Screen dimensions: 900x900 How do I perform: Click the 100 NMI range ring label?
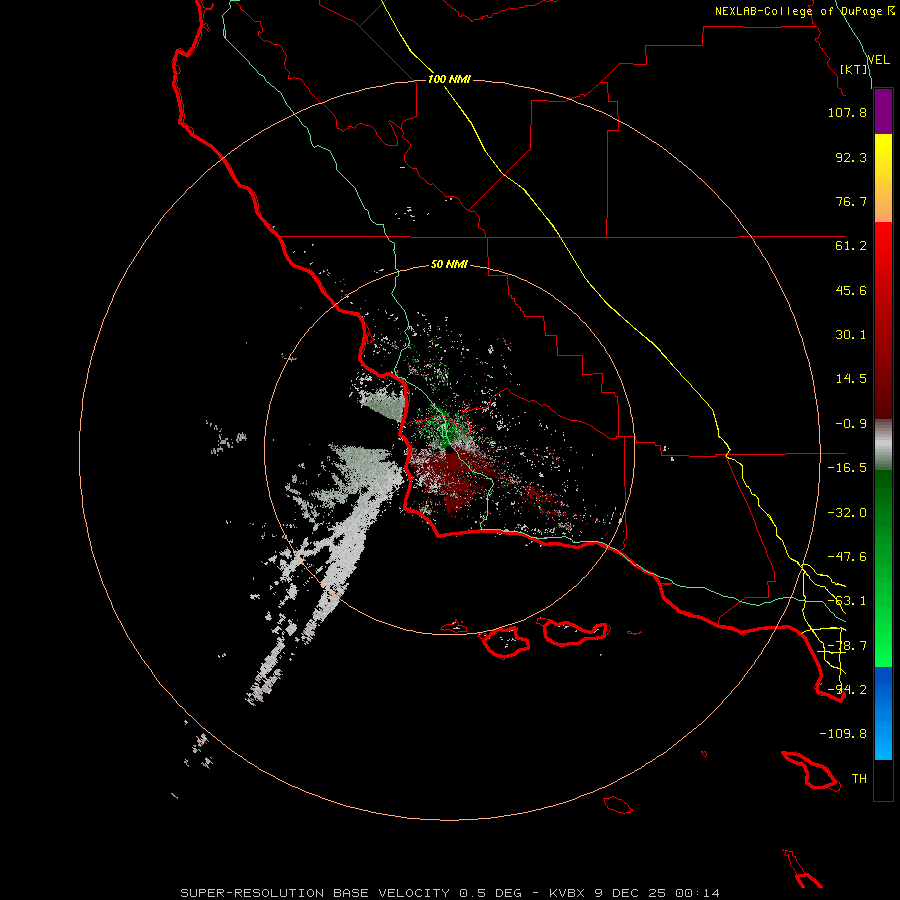tap(449, 79)
